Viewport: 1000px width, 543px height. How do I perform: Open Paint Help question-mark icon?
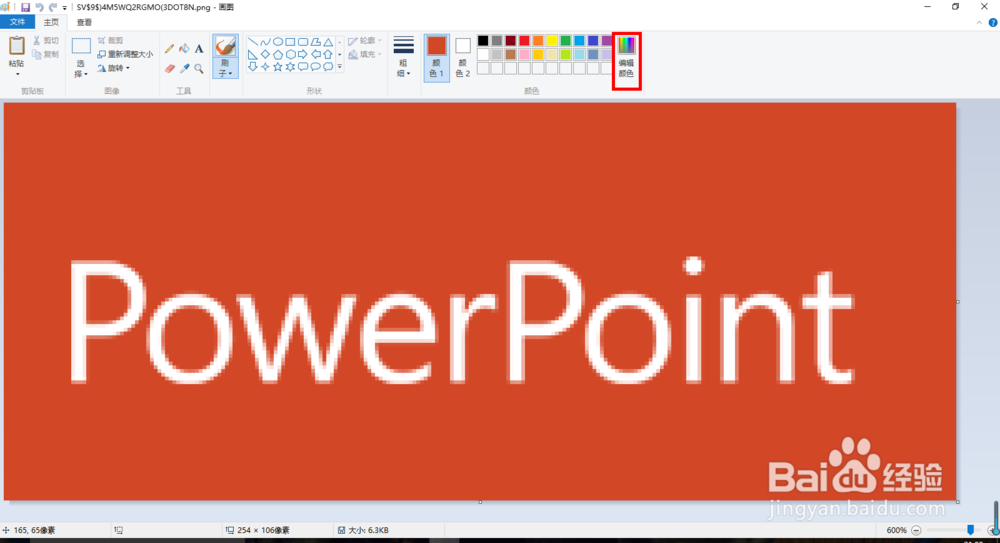point(993,22)
